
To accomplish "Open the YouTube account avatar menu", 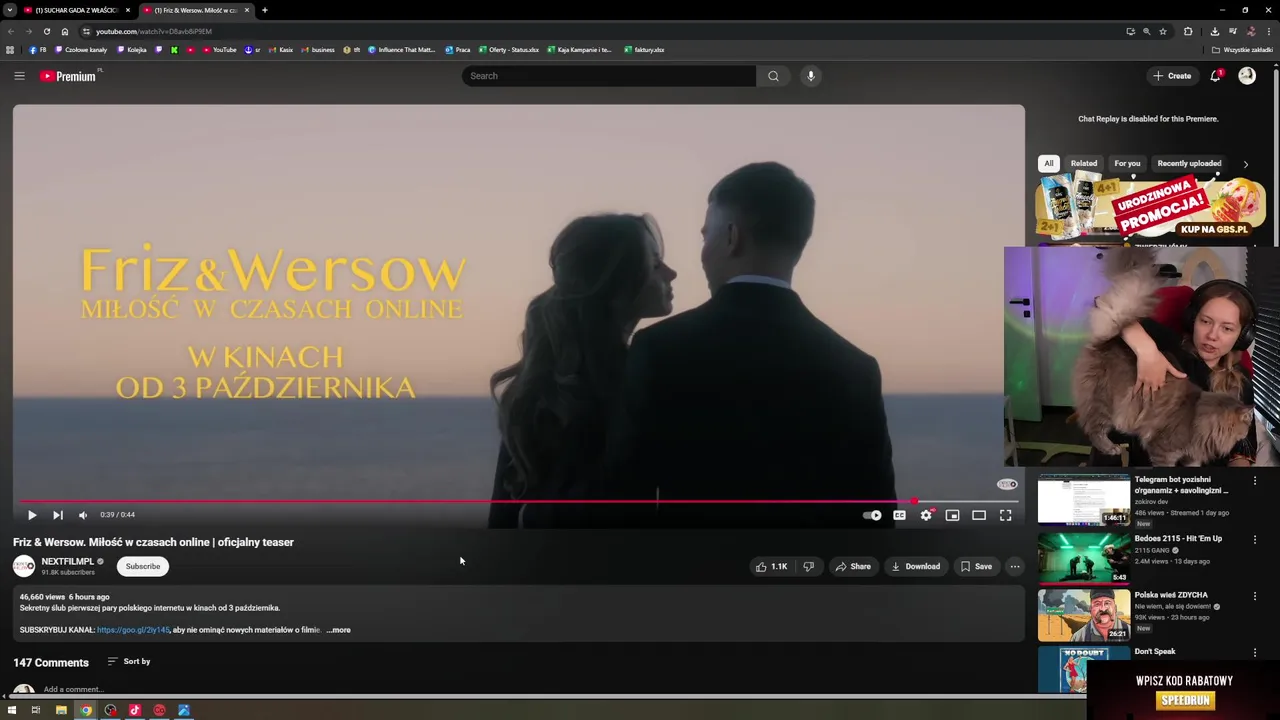I will (1247, 76).
